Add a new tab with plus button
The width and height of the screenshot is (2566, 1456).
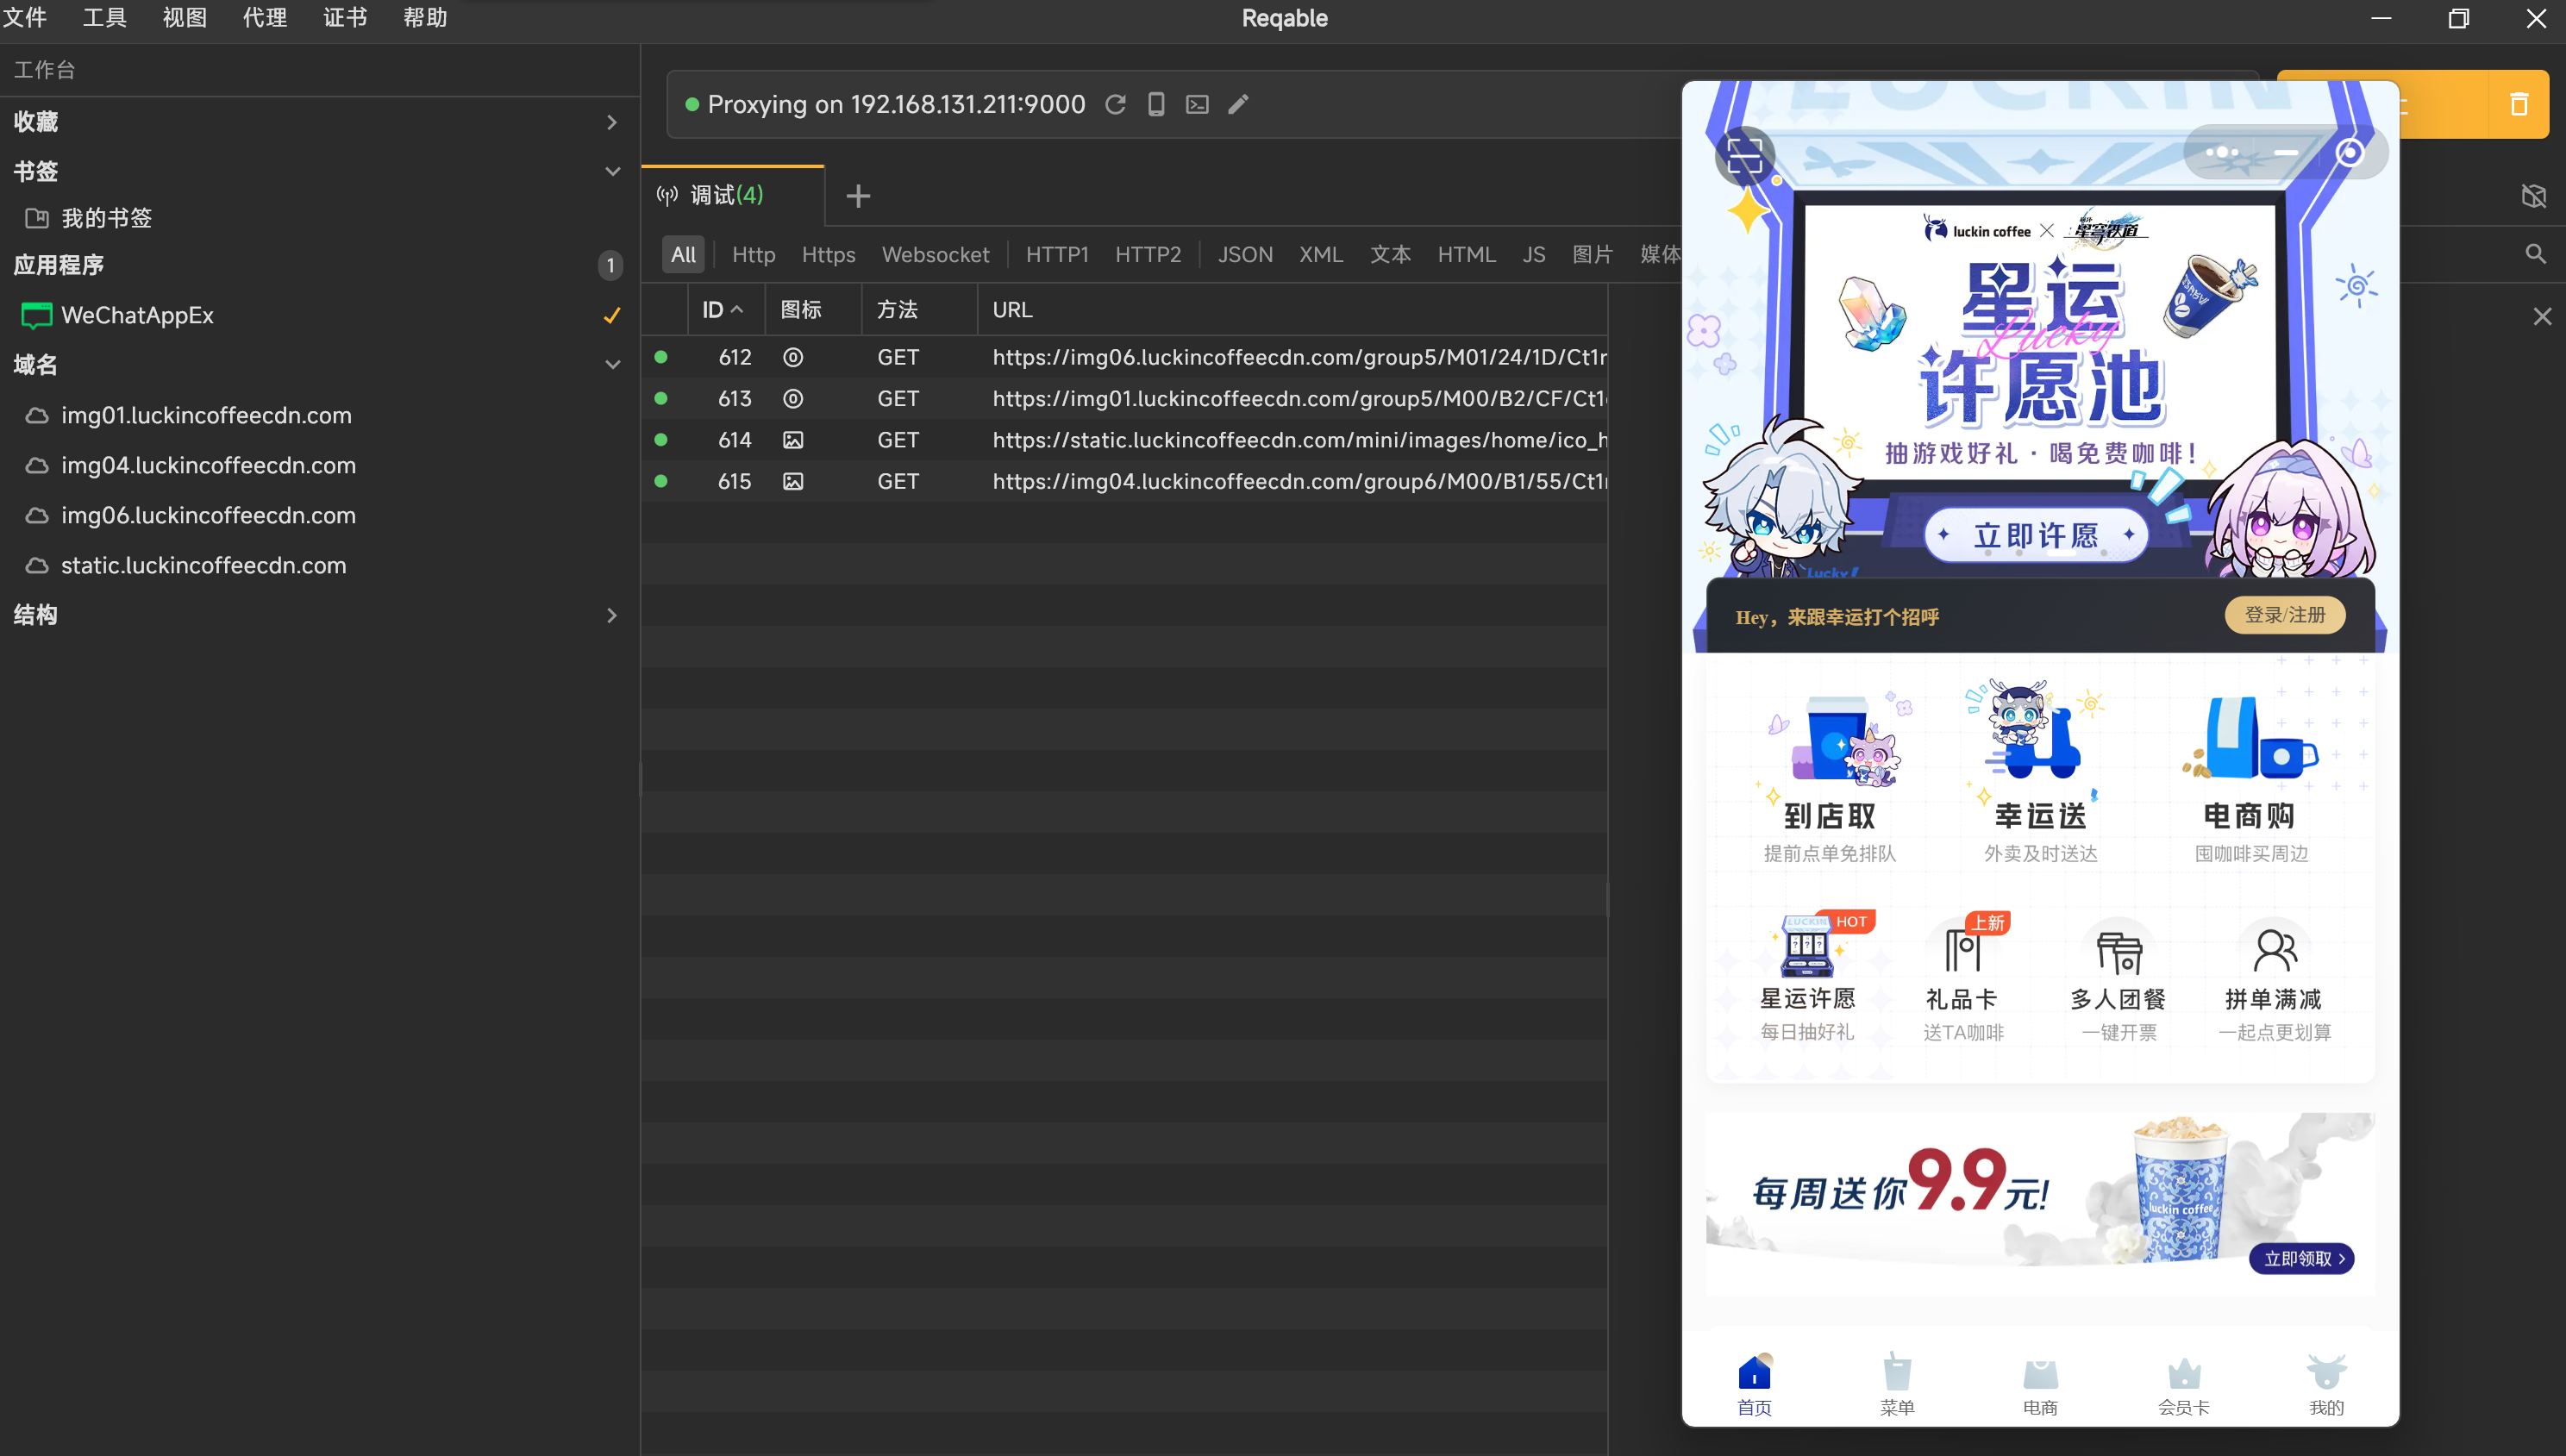pyautogui.click(x=858, y=196)
